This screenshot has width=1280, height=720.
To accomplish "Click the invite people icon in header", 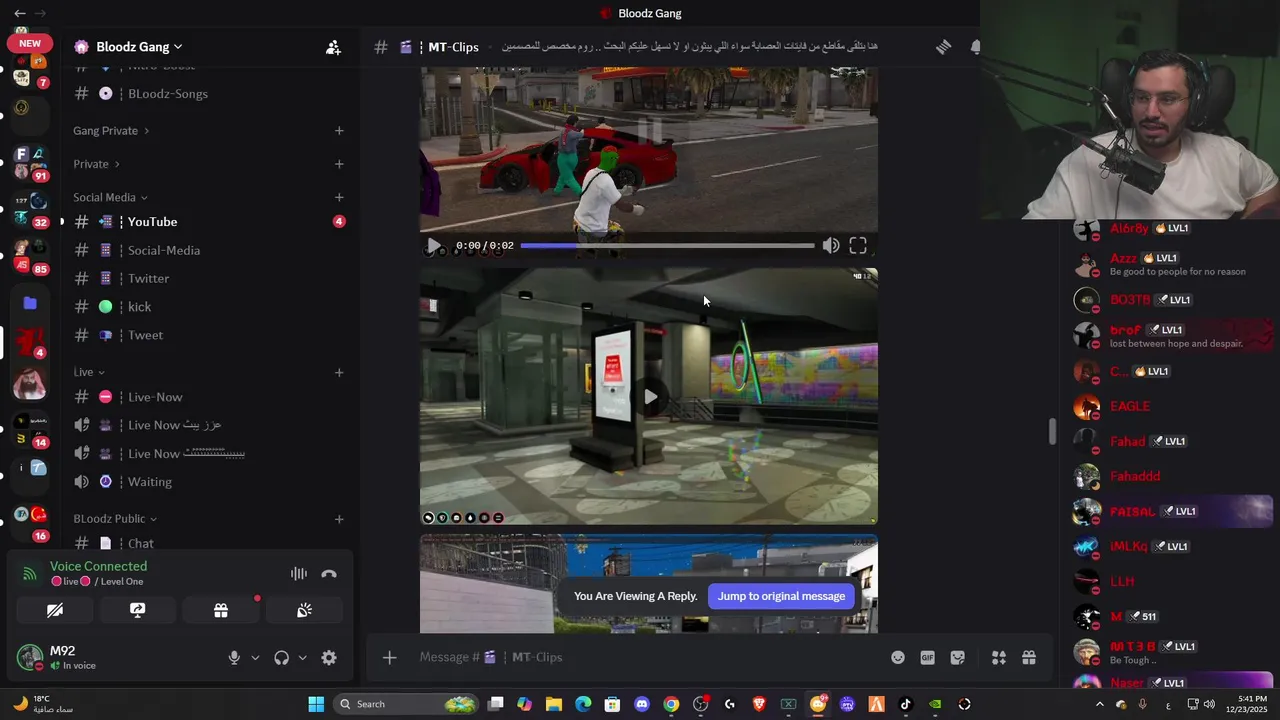I will click(x=333, y=47).
